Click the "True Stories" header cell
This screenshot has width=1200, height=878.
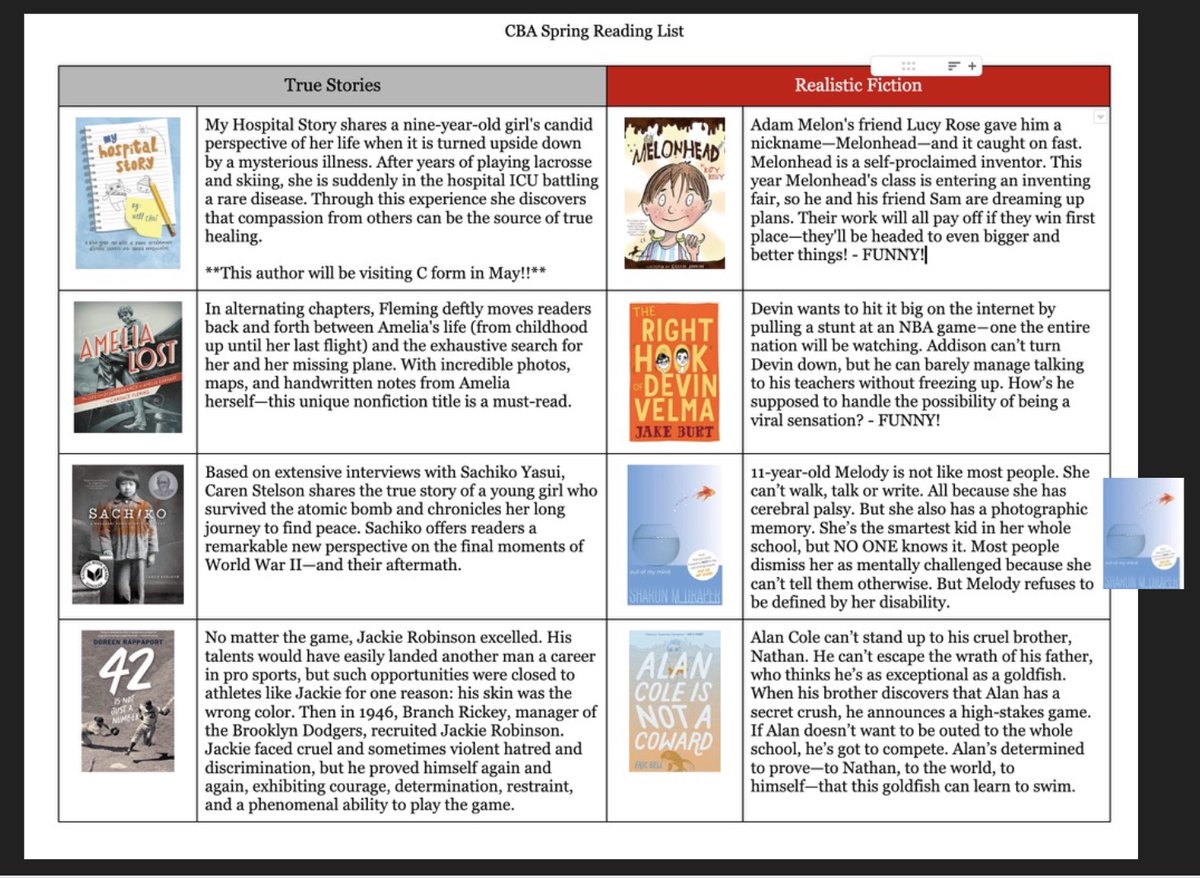pyautogui.click(x=332, y=85)
